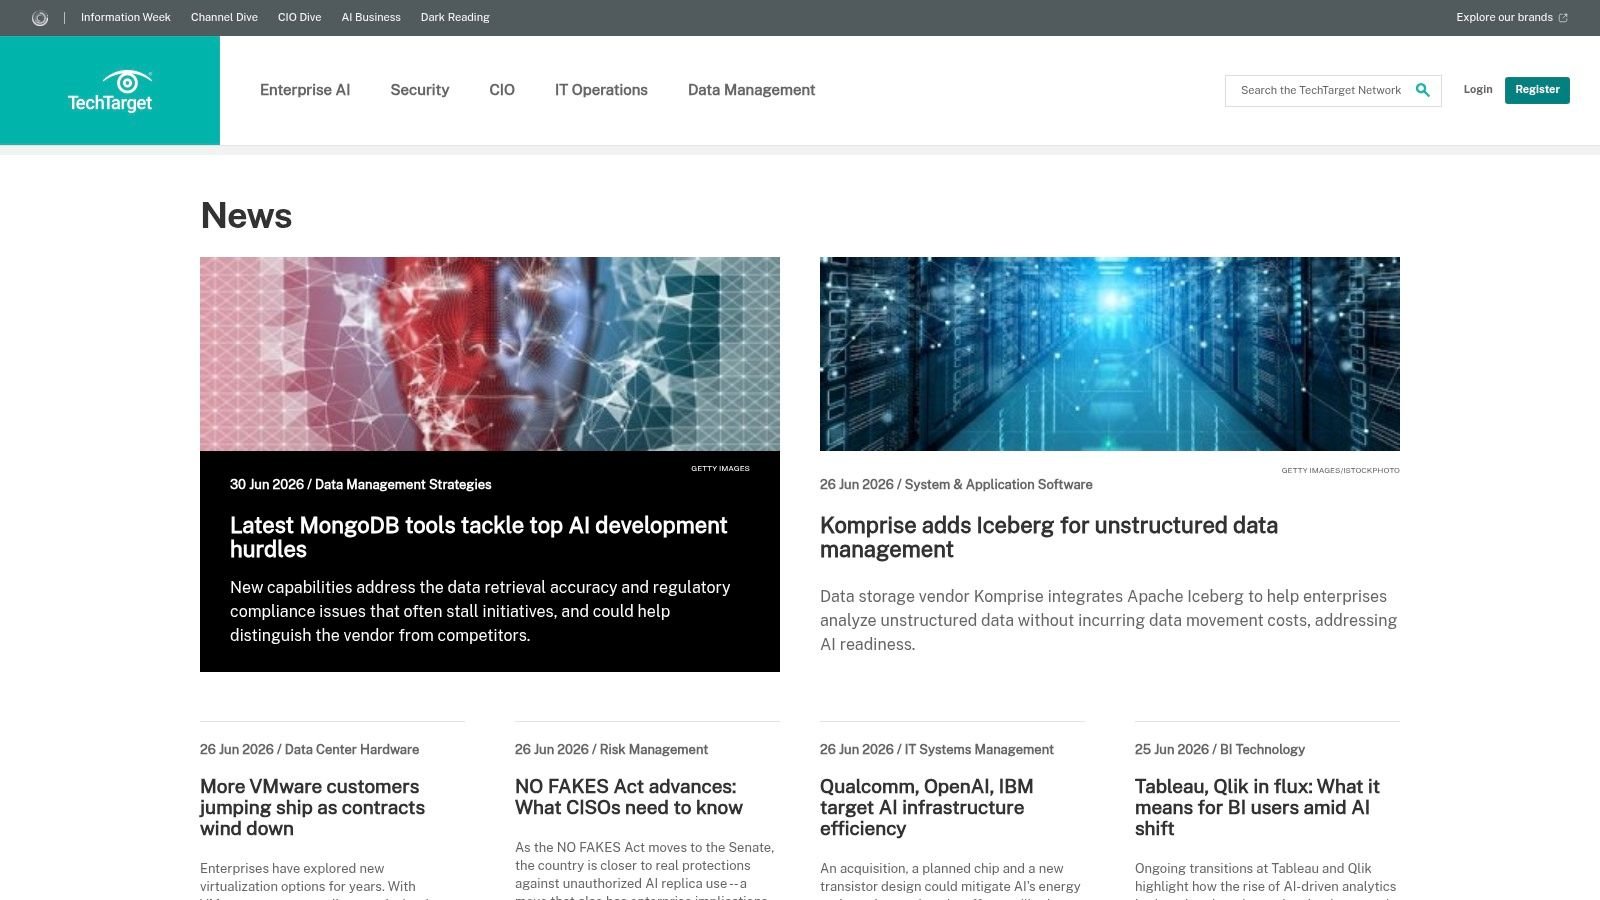
Task: Click the System & Application Software label
Action: click(999, 484)
